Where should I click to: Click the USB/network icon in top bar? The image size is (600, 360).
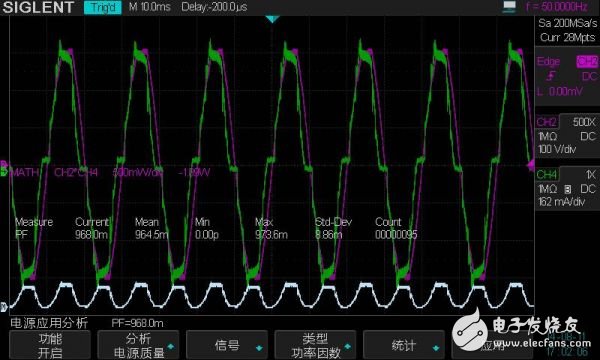click(509, 7)
